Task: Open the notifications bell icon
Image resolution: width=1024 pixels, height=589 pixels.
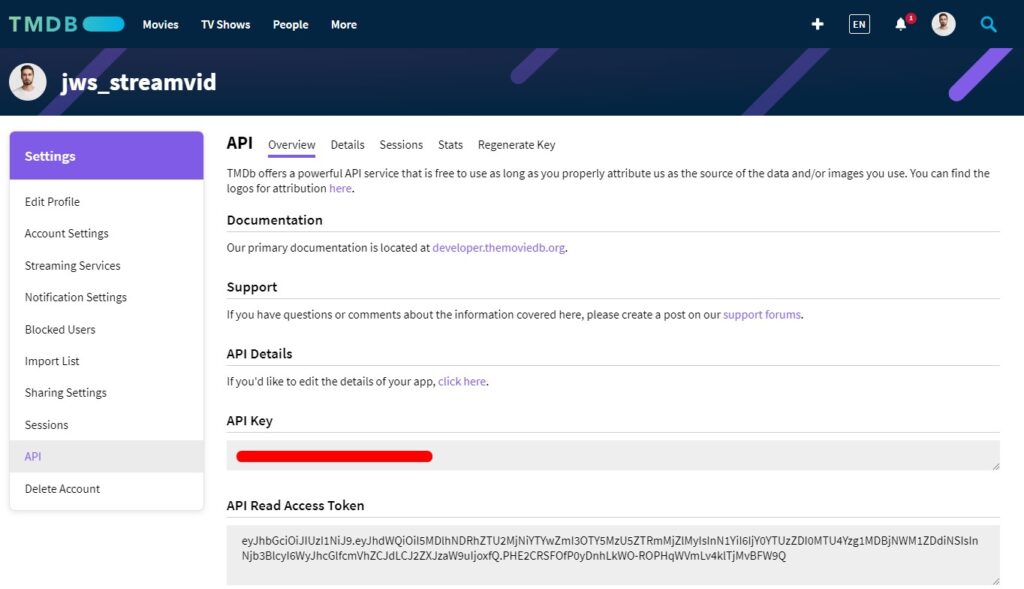Action: point(901,25)
